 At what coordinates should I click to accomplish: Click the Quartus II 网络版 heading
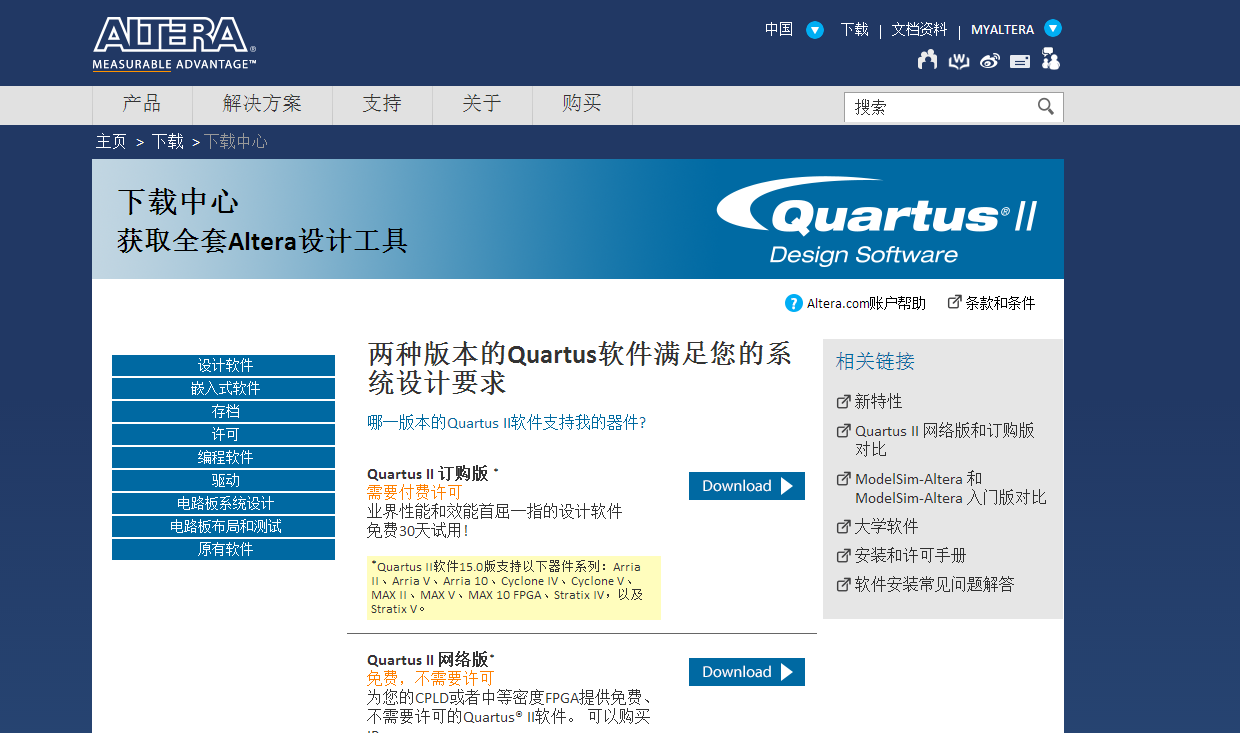[x=430, y=660]
